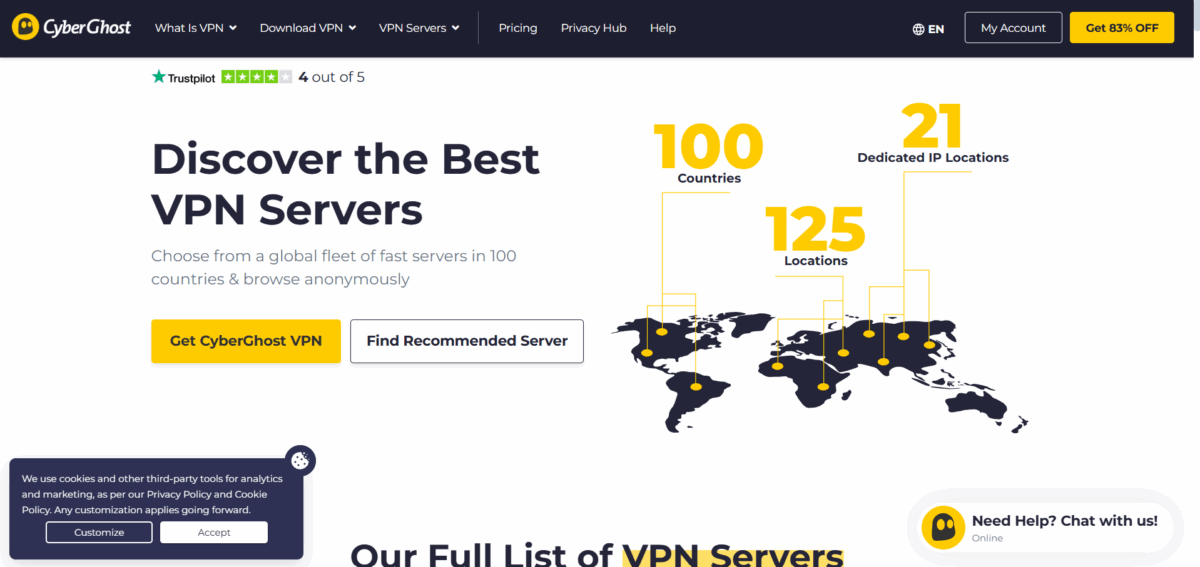1200x567 pixels.
Task: Click the 100 Countries figure
Action: coord(709,154)
